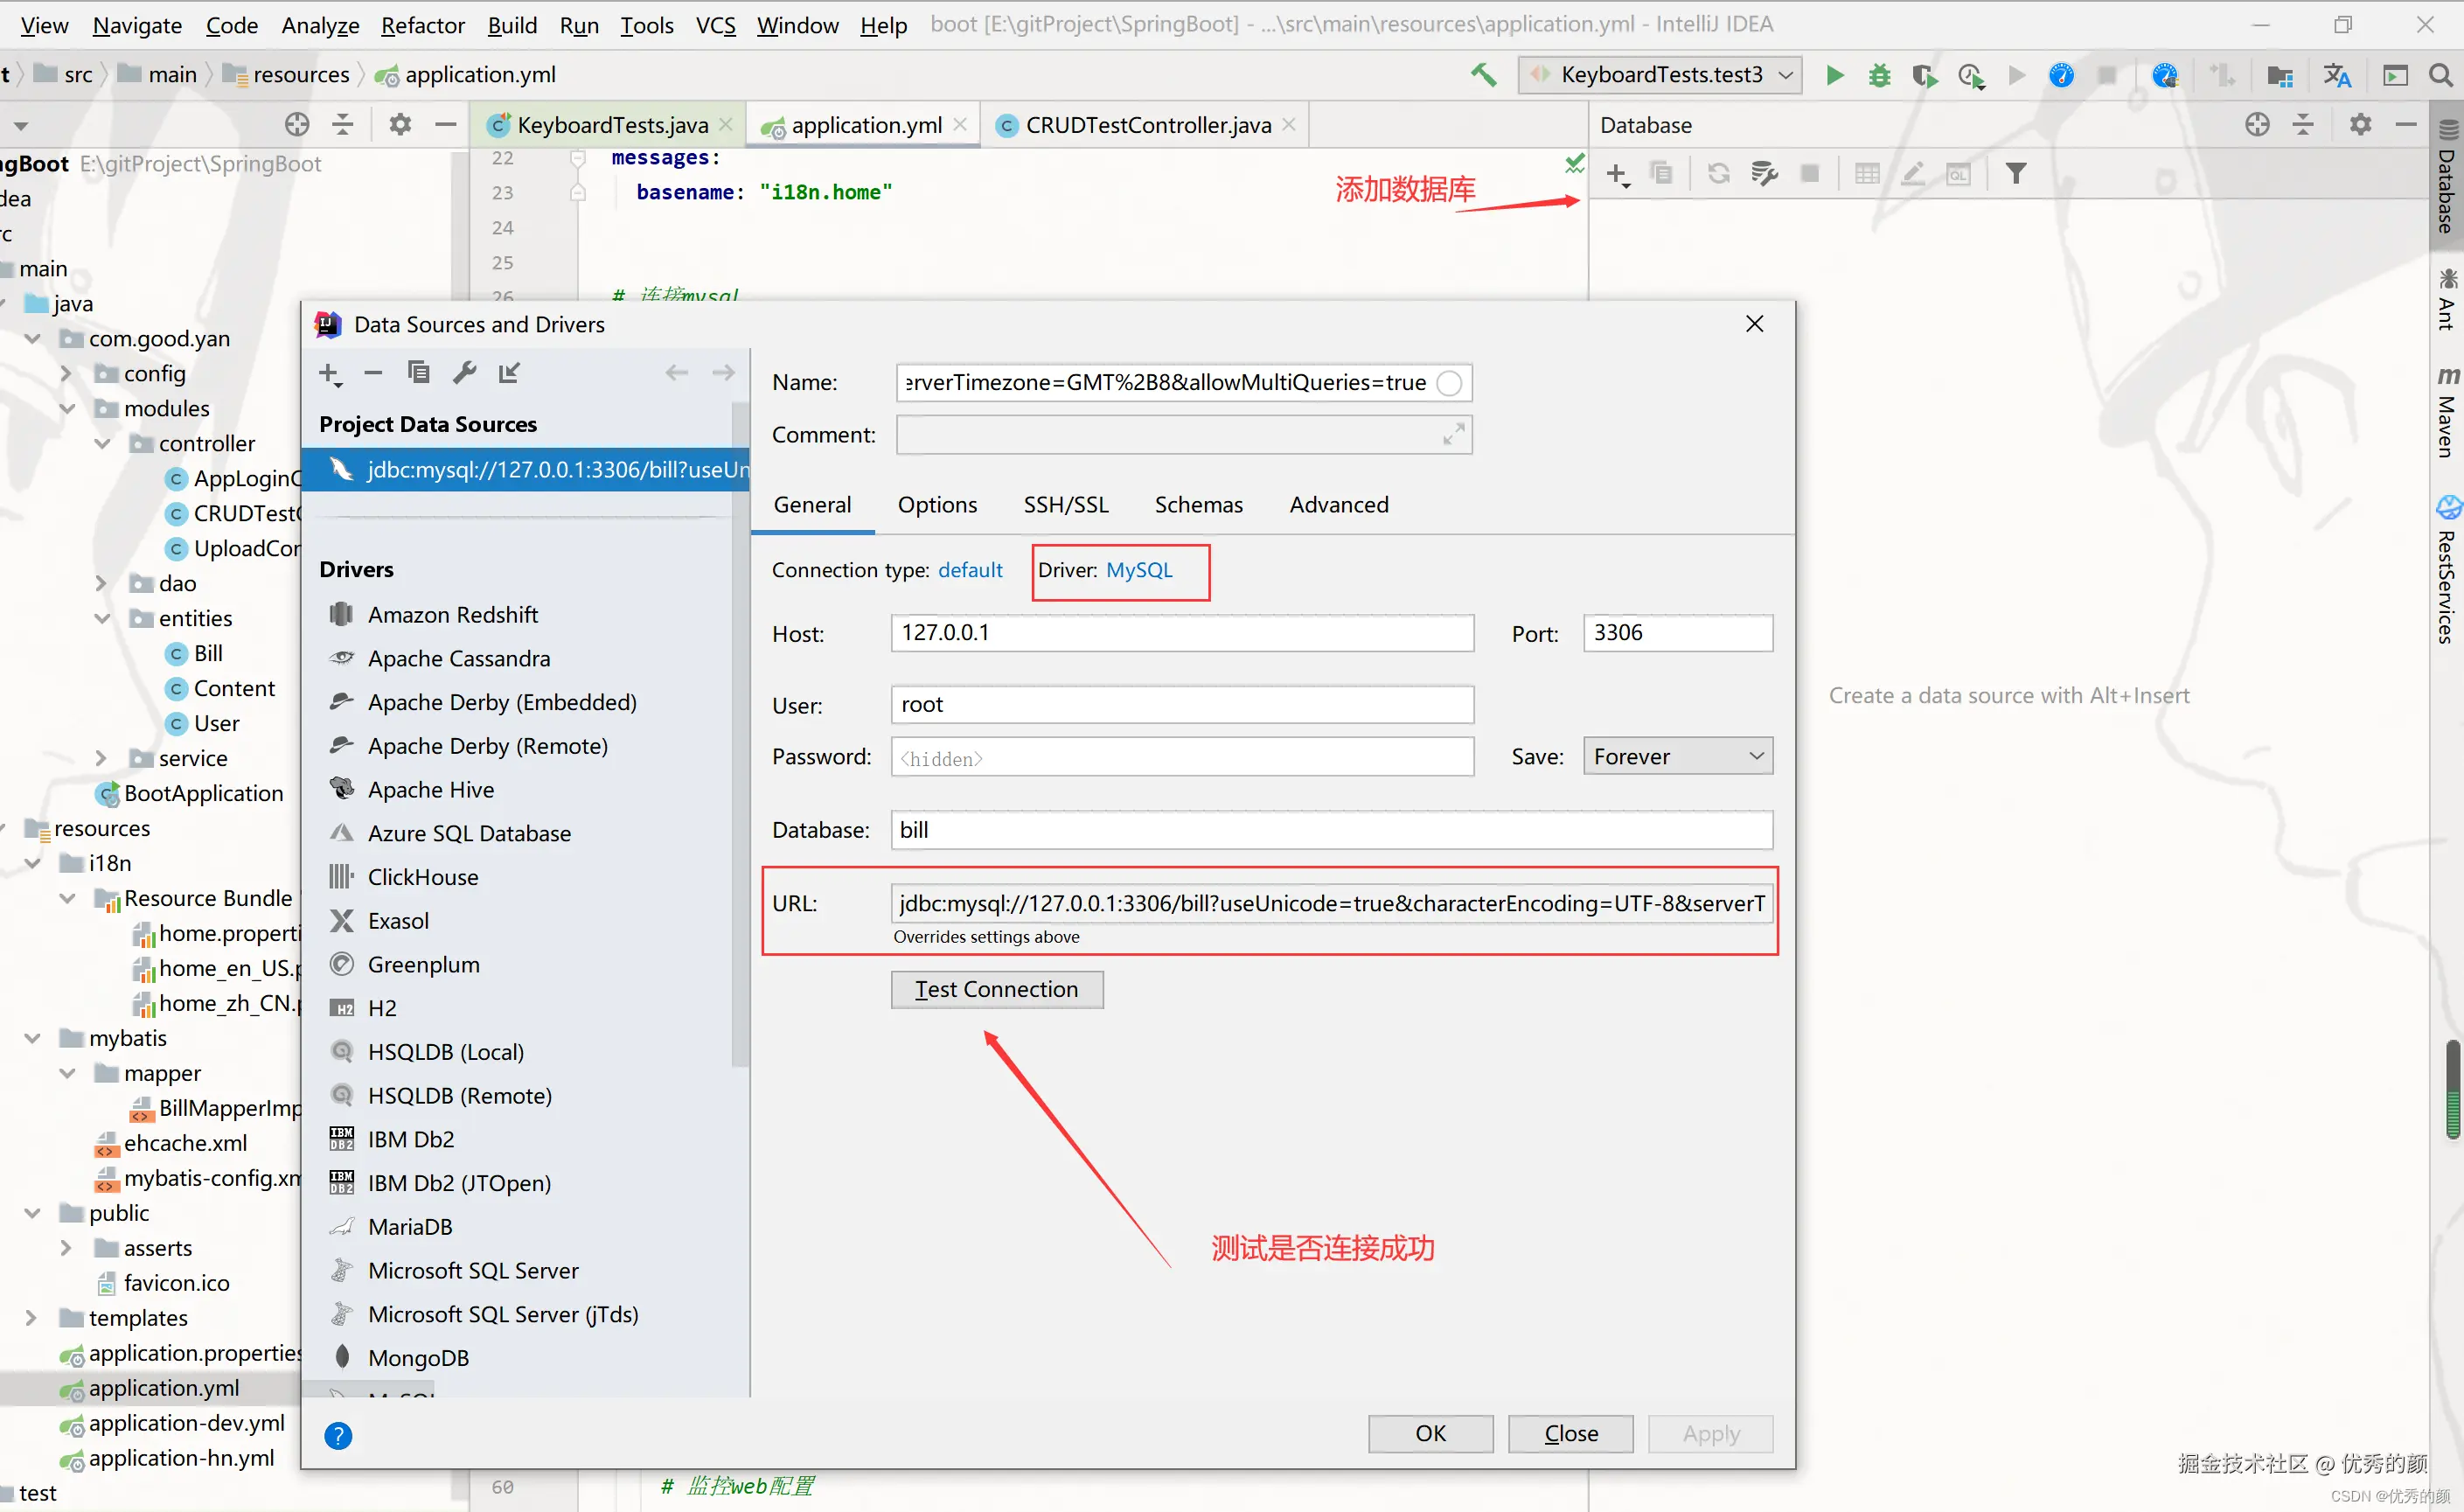
Task: Click the Build project hammer icon
Action: tap(1483, 75)
